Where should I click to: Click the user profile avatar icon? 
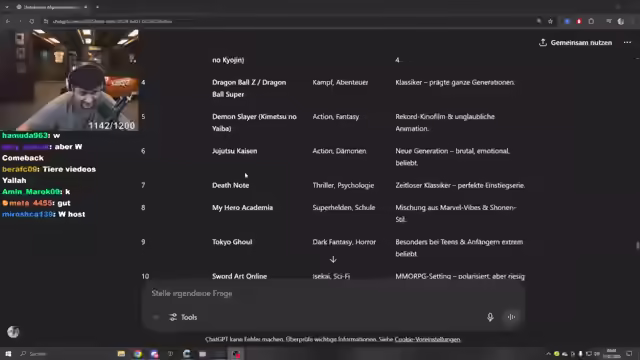13,332
